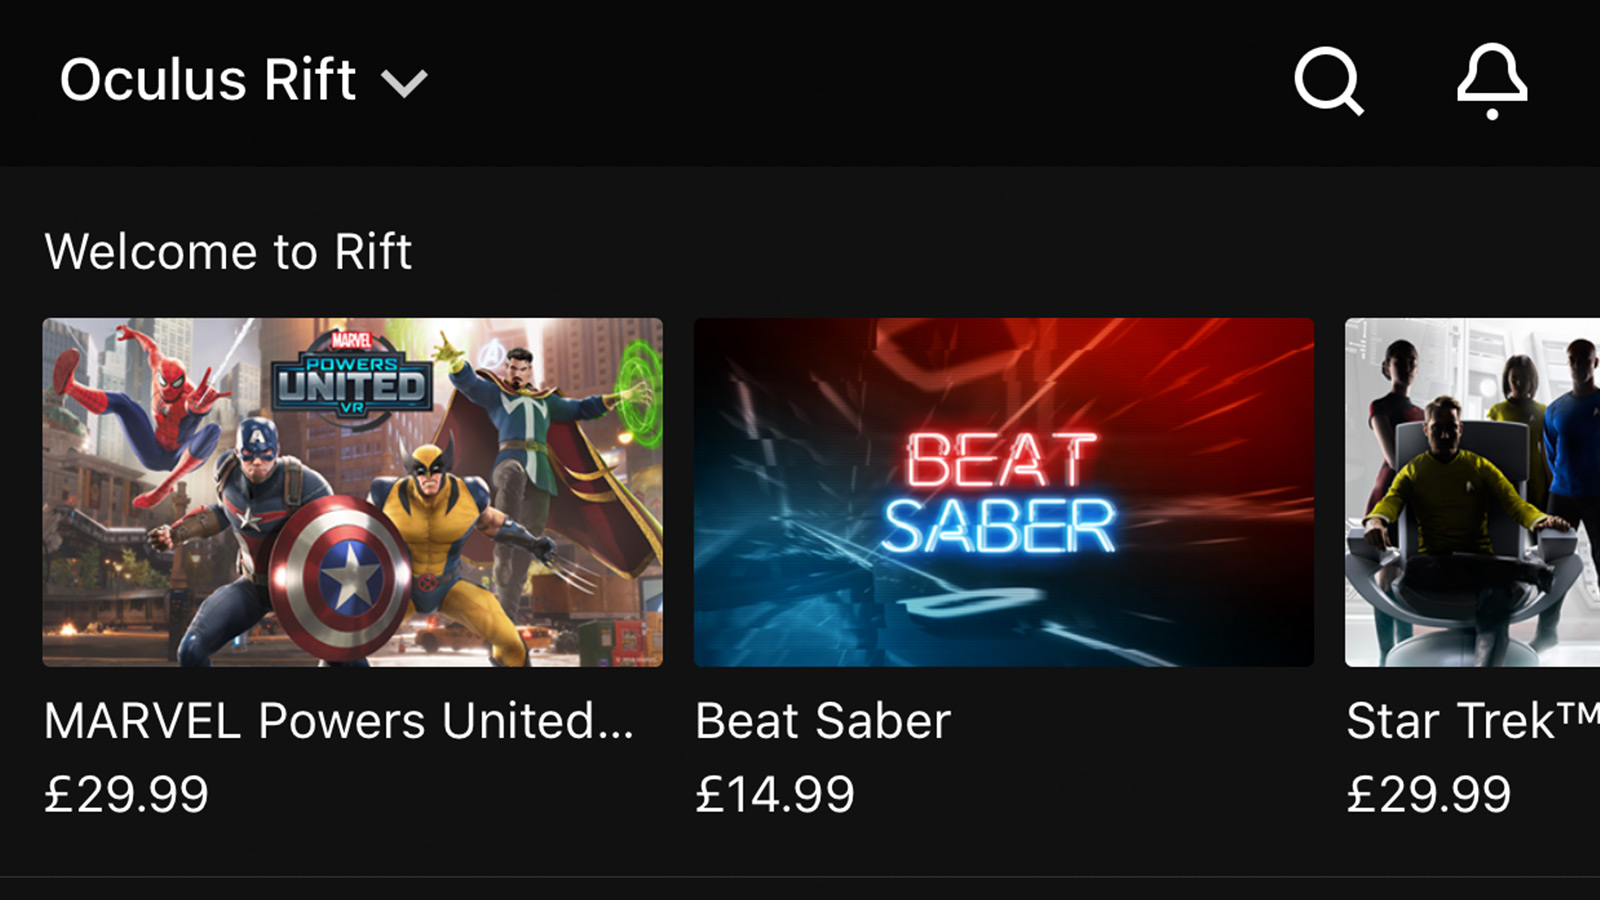Open the Star Trek game thumbnail

(x=1472, y=492)
